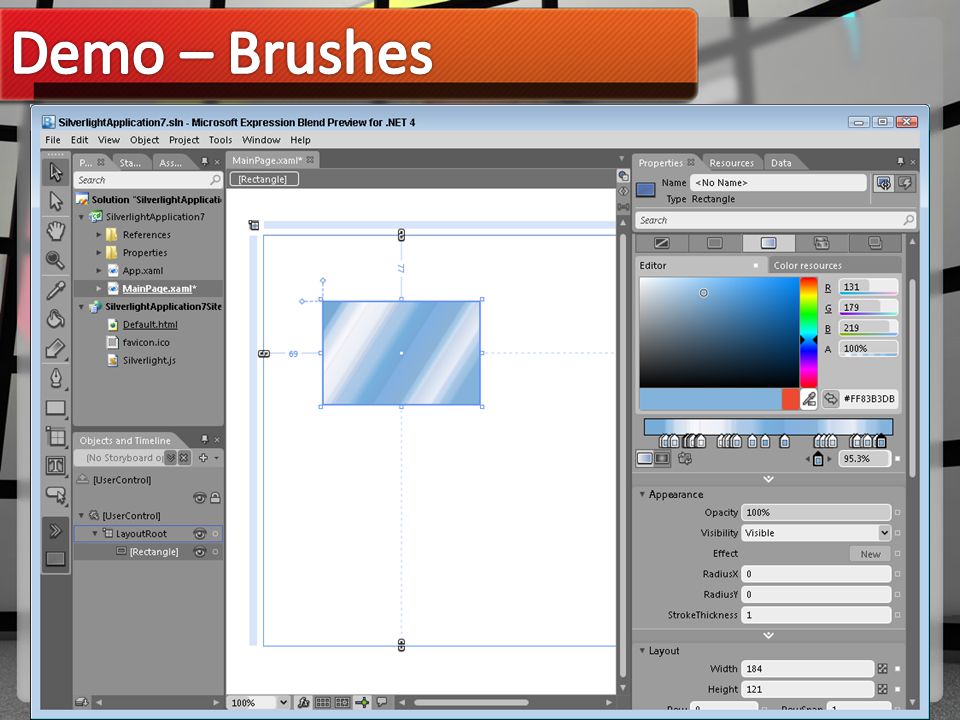Activate the Zoom magnifier tool
Screen dimensions: 960x720
point(56,260)
